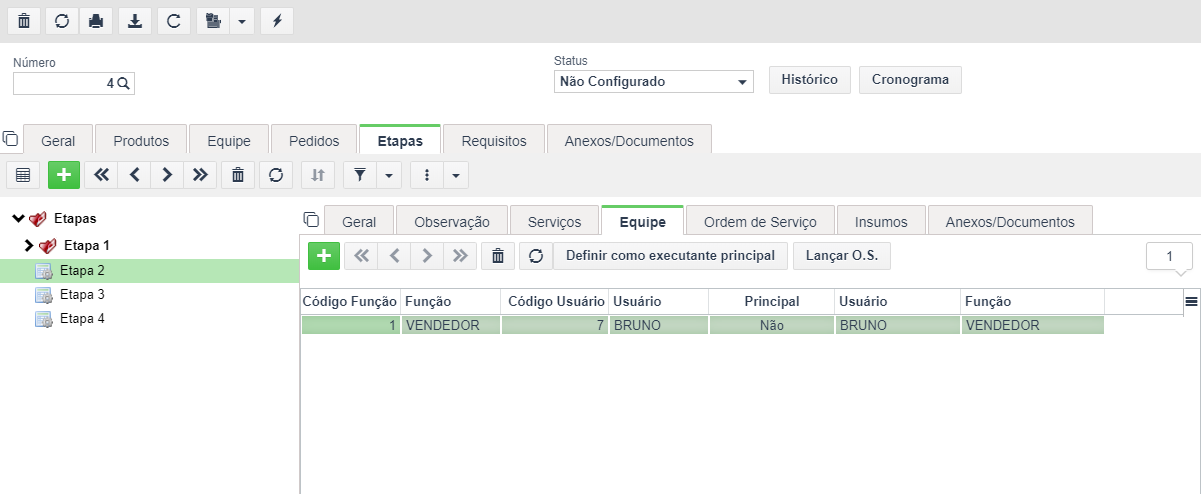The height and width of the screenshot is (494, 1201).
Task: Delete team member with Equipe trash icon
Action: point(497,256)
